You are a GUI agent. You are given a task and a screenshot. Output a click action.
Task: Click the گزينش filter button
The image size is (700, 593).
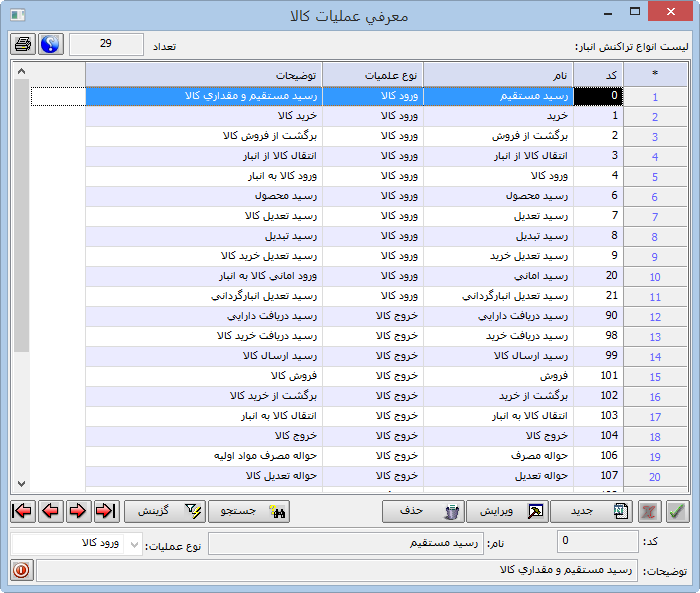[x=165, y=511]
